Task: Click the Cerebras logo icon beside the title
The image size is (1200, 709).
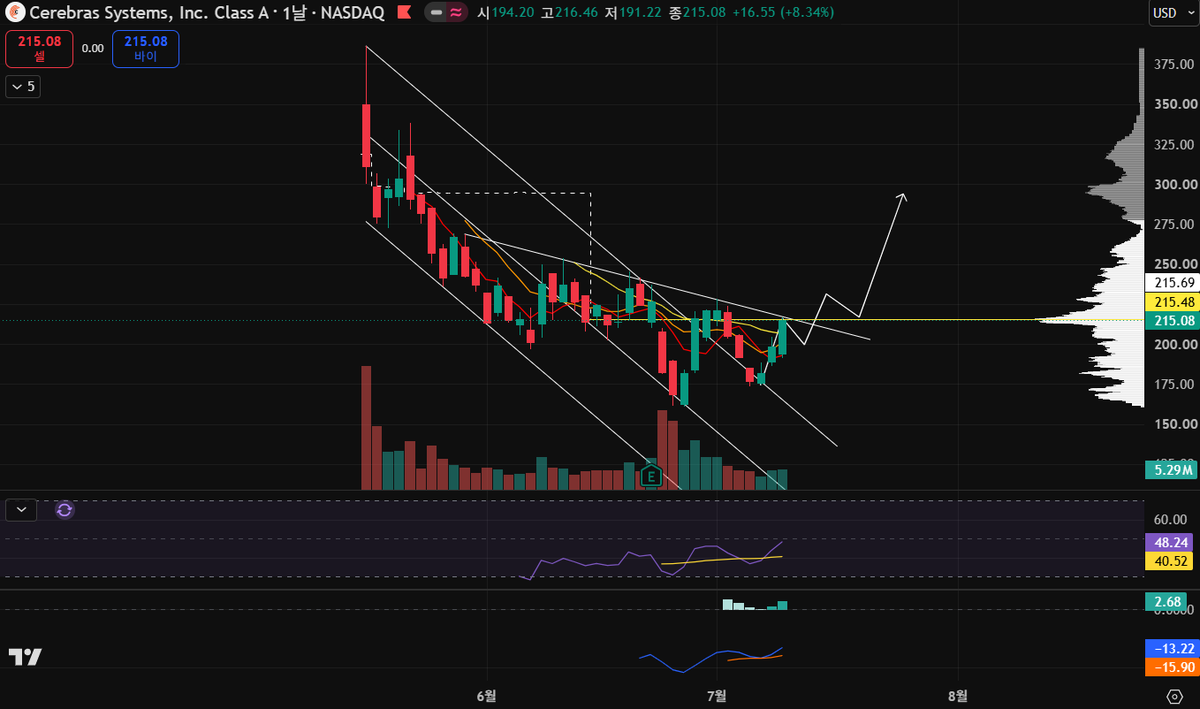Action: 15,13
